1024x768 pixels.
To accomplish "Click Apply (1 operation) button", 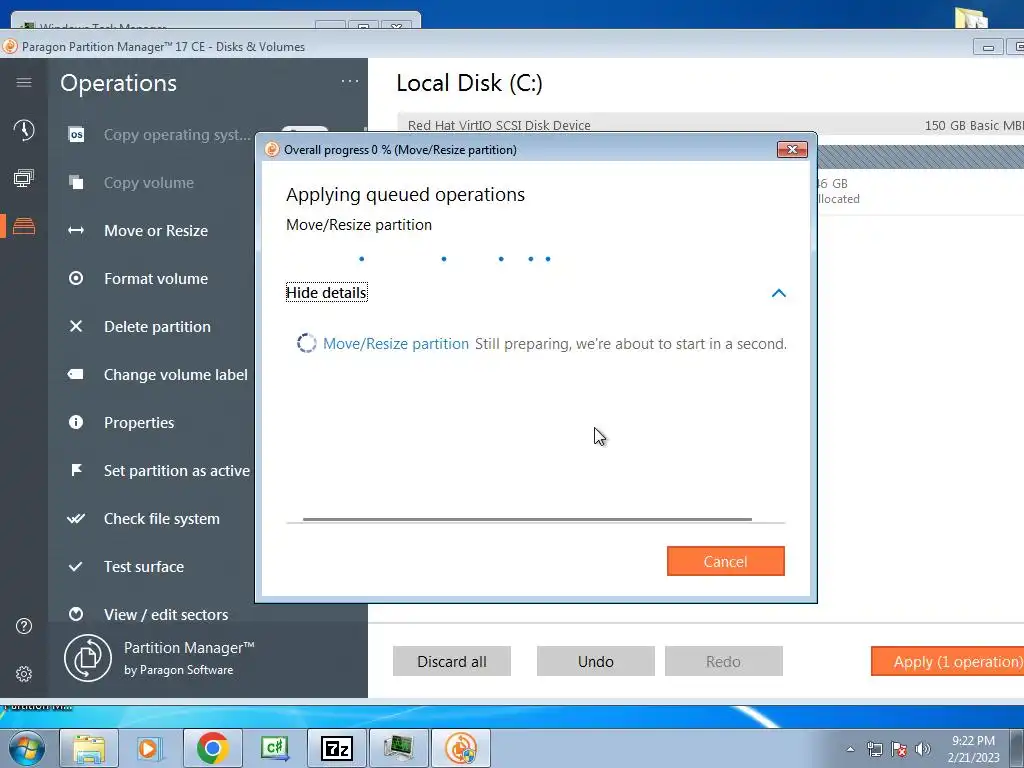I will pos(948,662).
